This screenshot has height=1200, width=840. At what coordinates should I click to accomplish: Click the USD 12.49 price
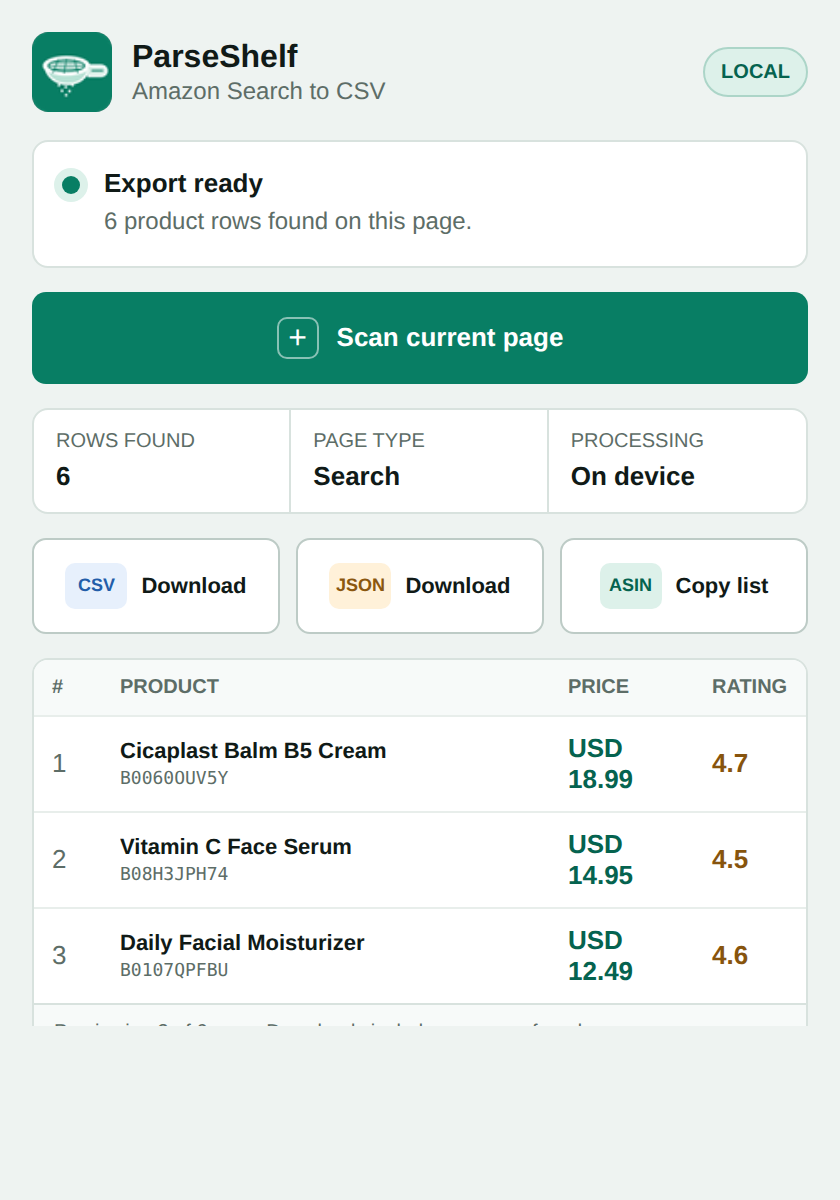click(x=600, y=956)
